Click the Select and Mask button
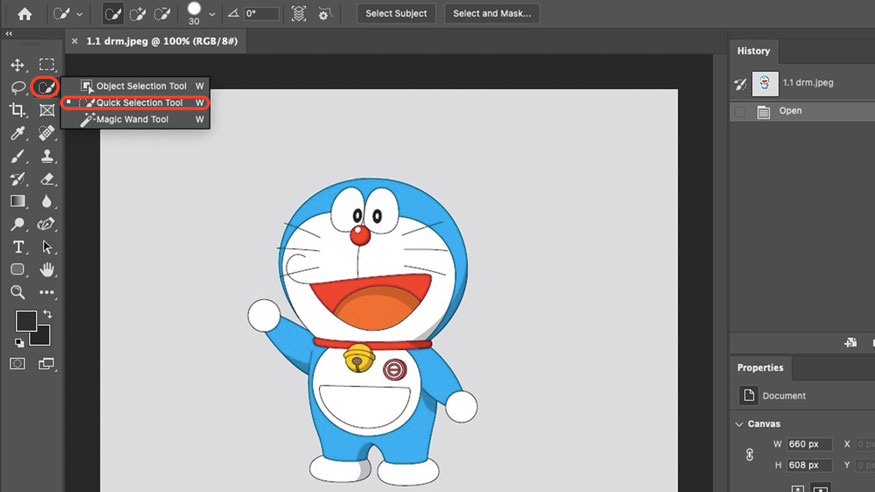 pos(492,14)
